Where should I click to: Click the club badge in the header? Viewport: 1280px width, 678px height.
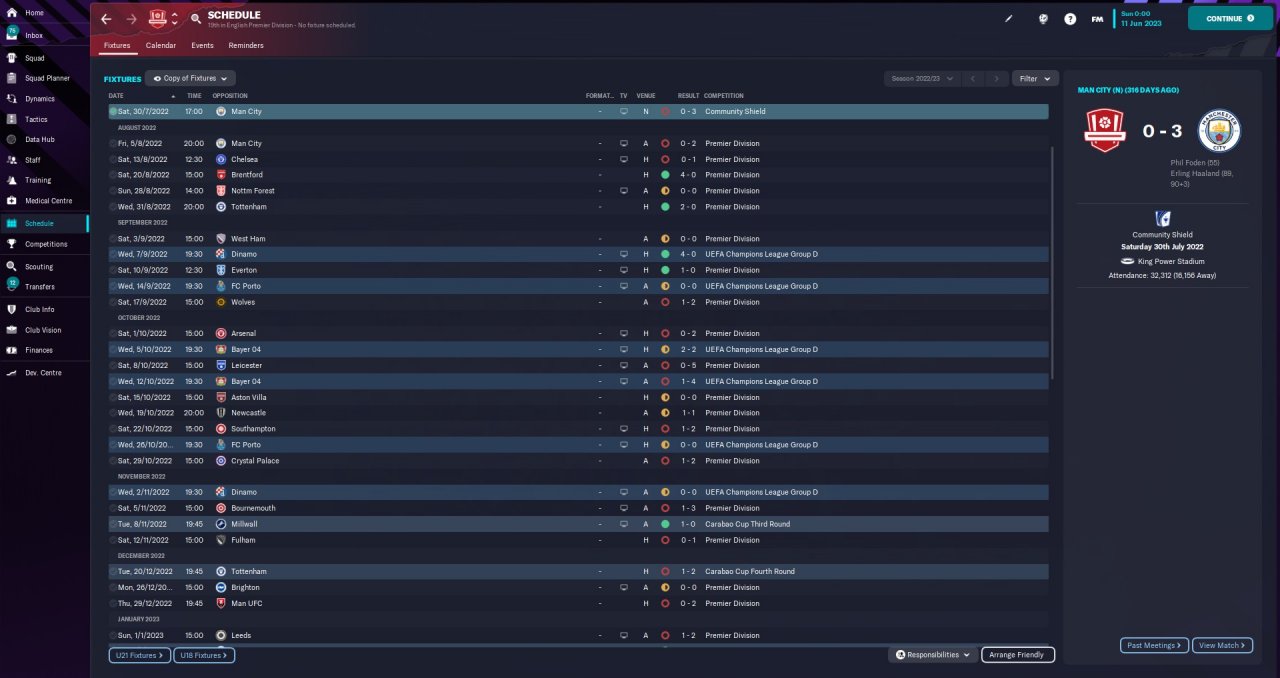(158, 18)
